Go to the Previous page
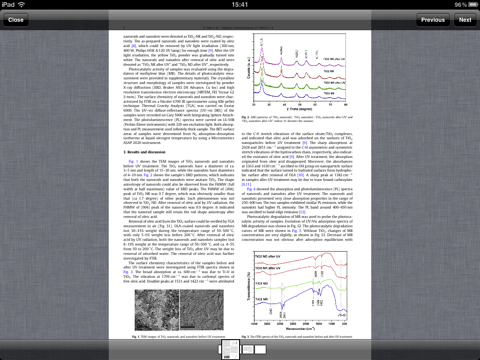This screenshot has height=360, width=480. [x=433, y=20]
